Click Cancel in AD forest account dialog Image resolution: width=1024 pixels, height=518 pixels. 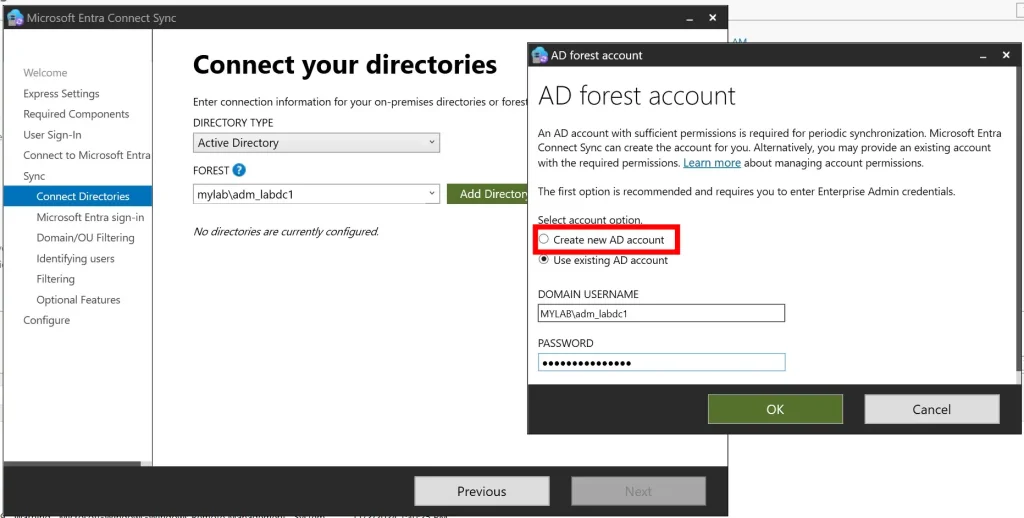coord(931,410)
